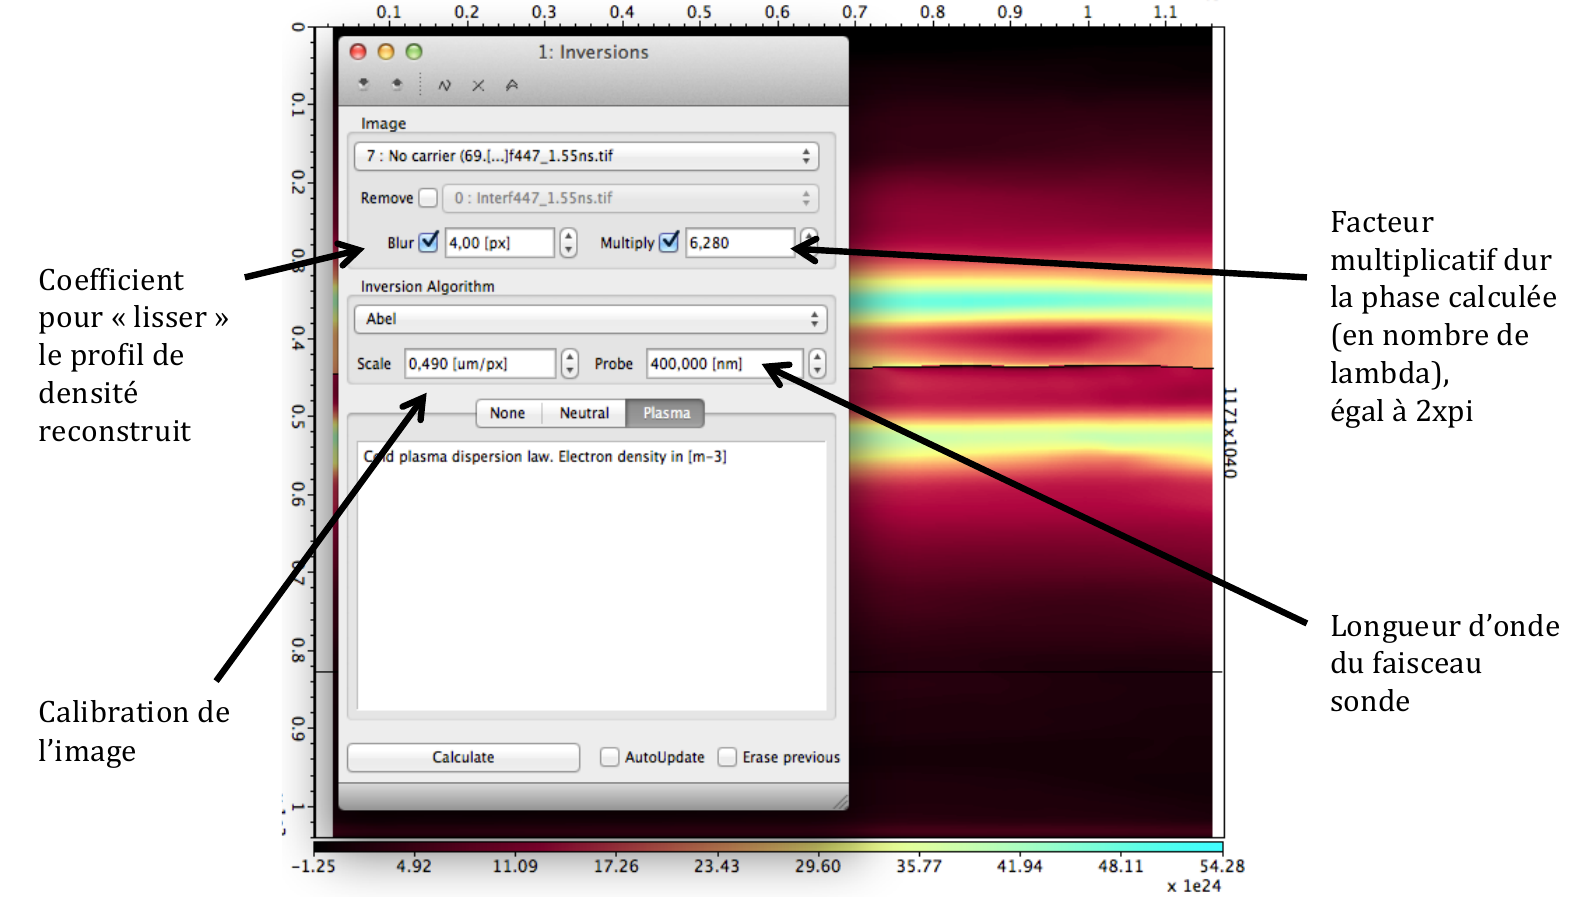Image resolution: width=1588 pixels, height=910 pixels.
Task: Click the X-shaped cross toolbar icon
Action: point(479,85)
